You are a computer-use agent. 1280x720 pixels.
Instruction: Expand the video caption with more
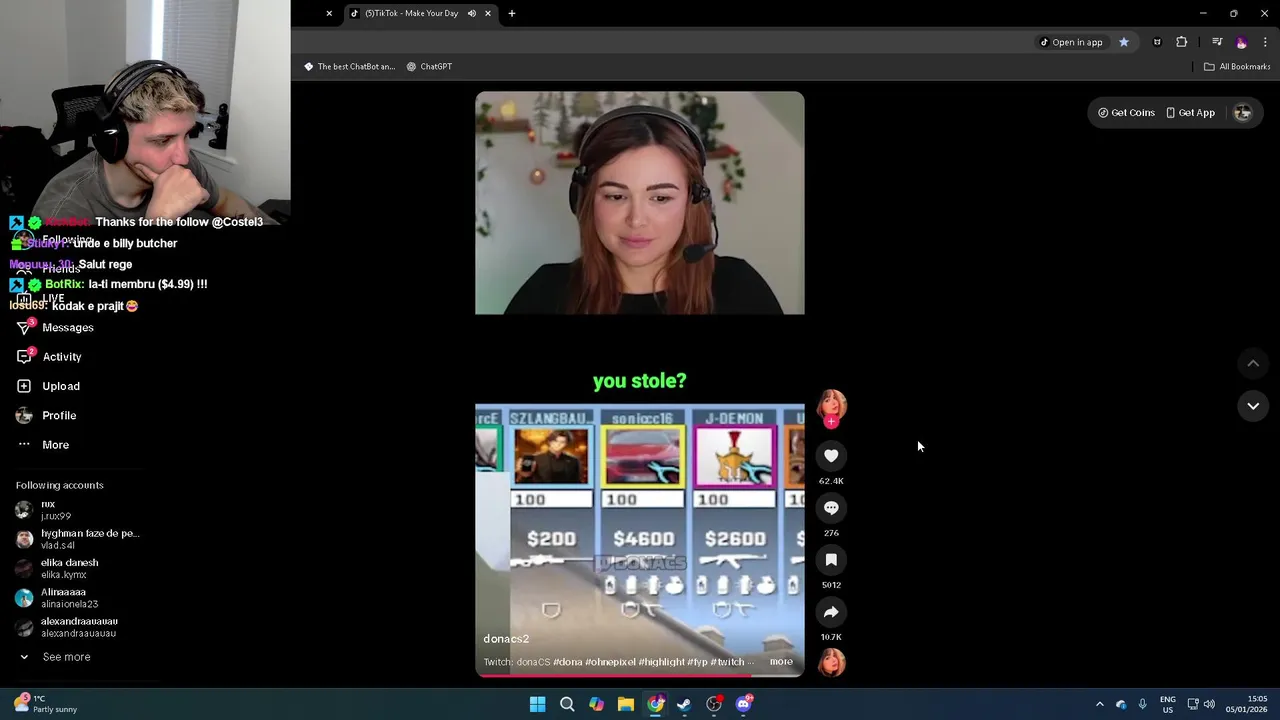pyautogui.click(x=781, y=662)
